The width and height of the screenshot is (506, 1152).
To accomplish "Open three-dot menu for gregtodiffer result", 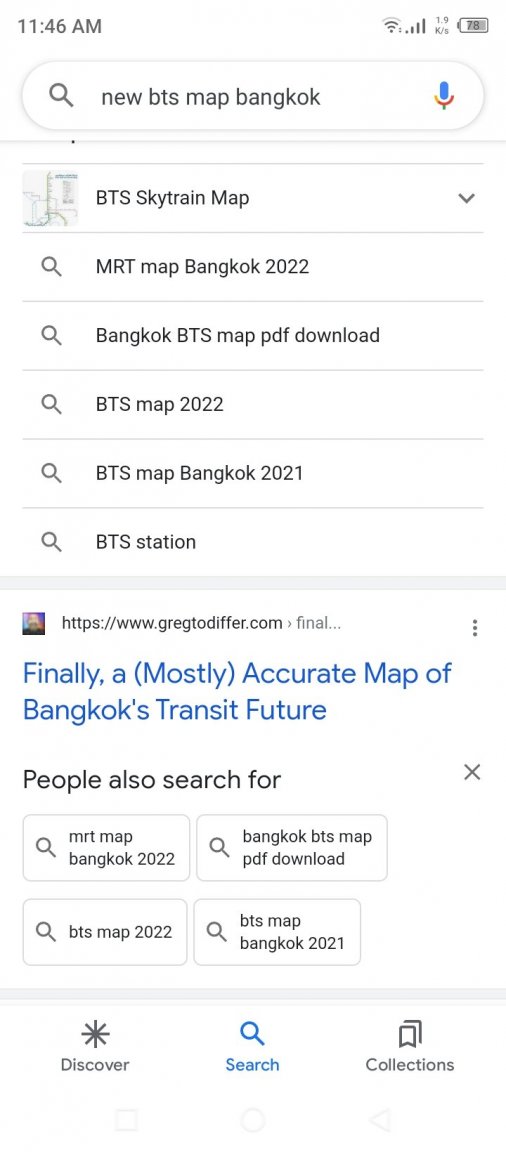I will [x=474, y=627].
